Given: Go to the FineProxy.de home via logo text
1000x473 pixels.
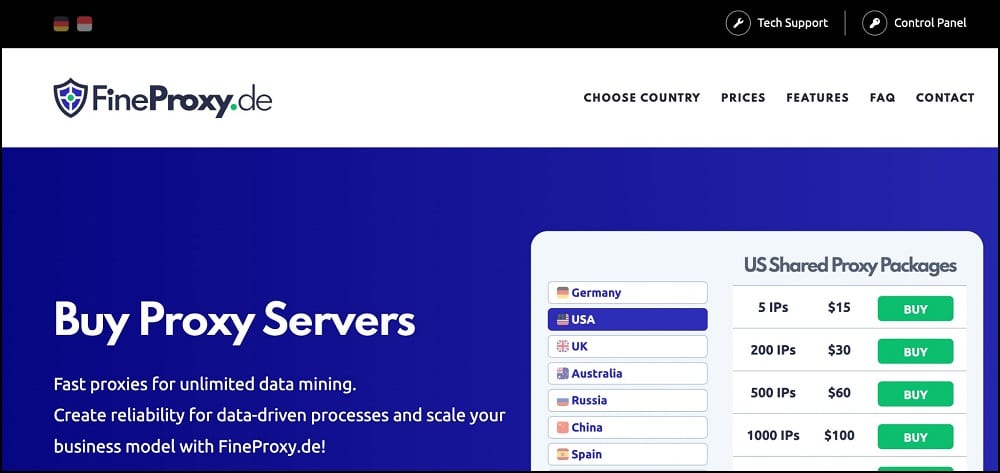Looking at the screenshot, I should point(182,99).
